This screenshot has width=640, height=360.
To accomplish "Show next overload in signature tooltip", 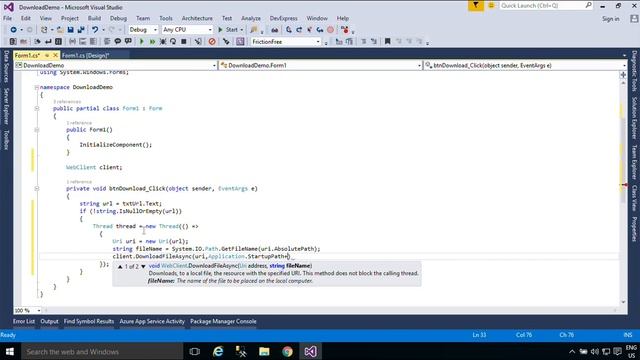I will click(143, 267).
